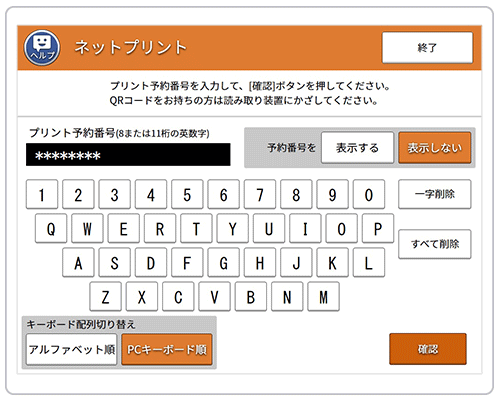Tap the number 8 key
The width and height of the screenshot is (500, 400).
(296, 195)
